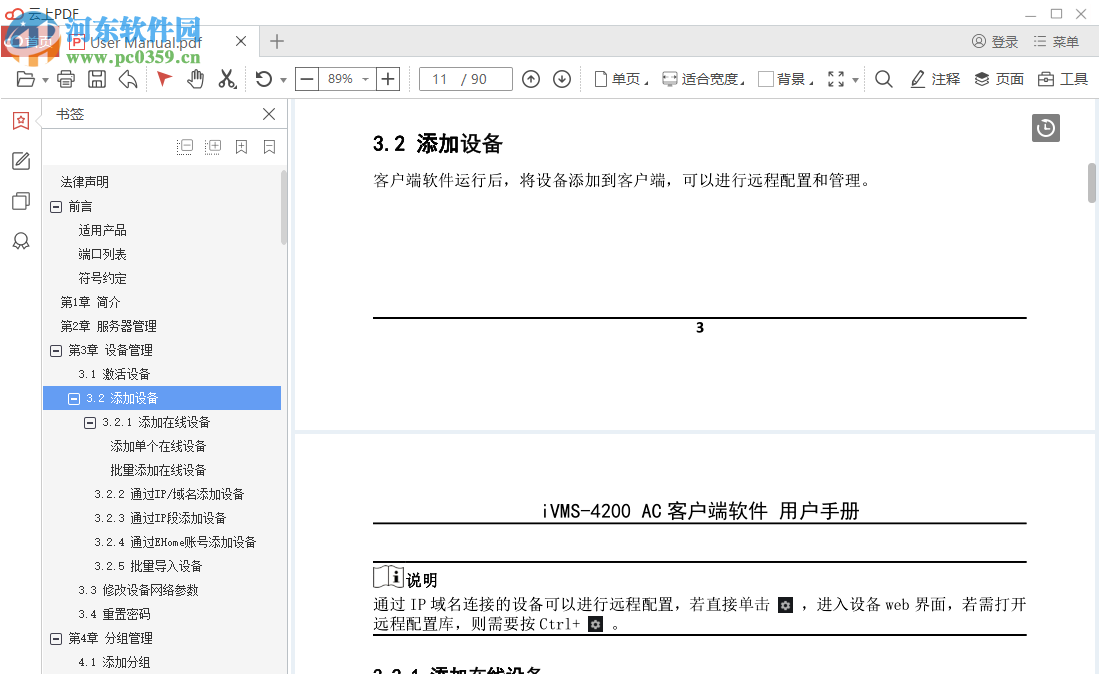
Task: Collapse the 3.2 添加设备 bookmark node
Action: point(74,397)
